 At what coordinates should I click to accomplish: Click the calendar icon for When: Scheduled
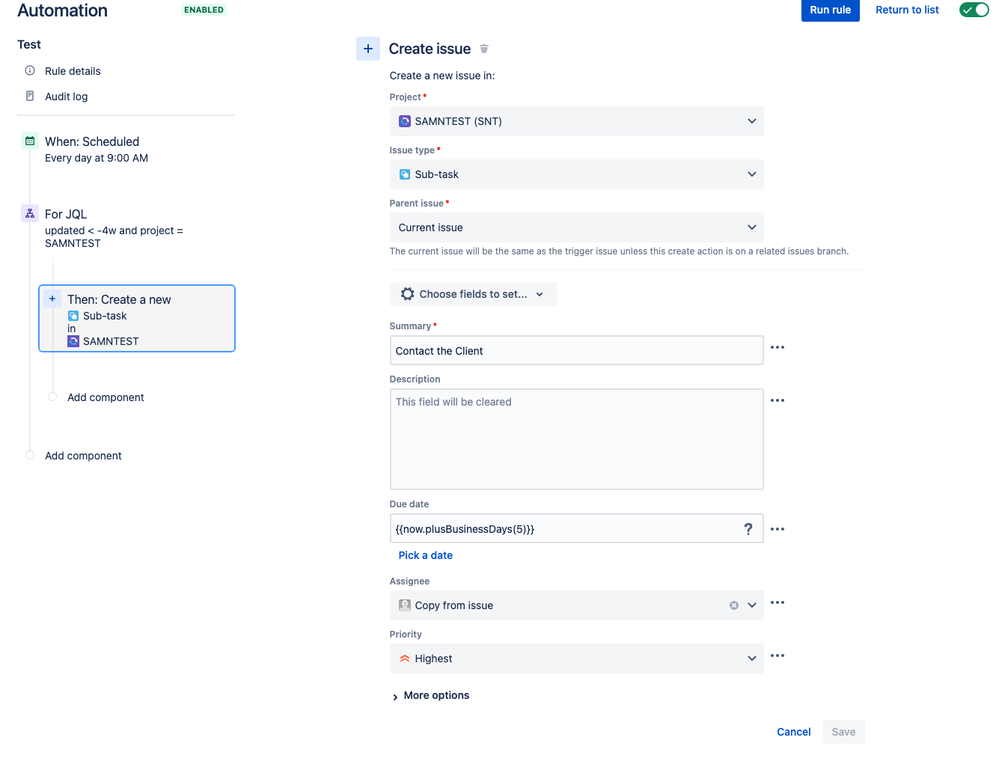point(30,141)
